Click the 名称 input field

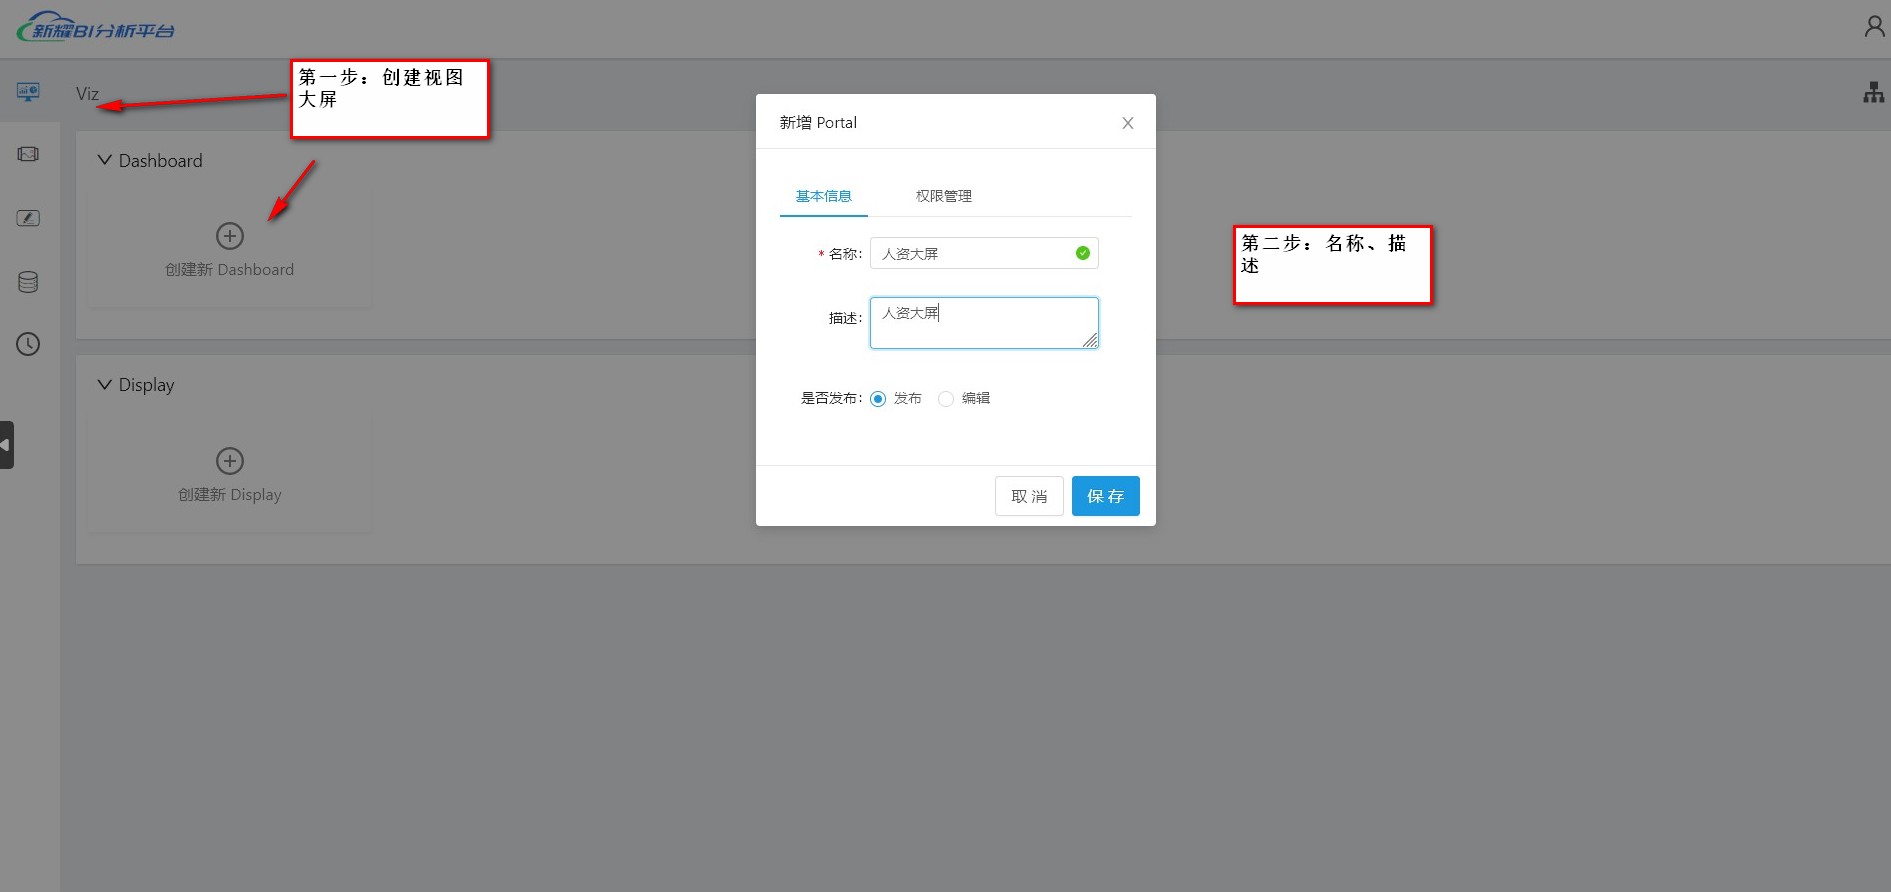click(x=970, y=254)
